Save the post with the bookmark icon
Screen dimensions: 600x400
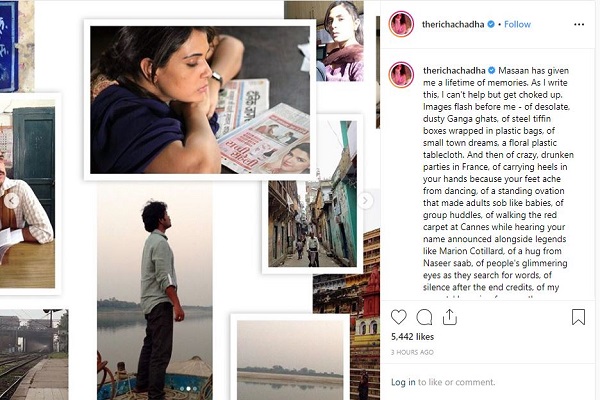pos(578,317)
